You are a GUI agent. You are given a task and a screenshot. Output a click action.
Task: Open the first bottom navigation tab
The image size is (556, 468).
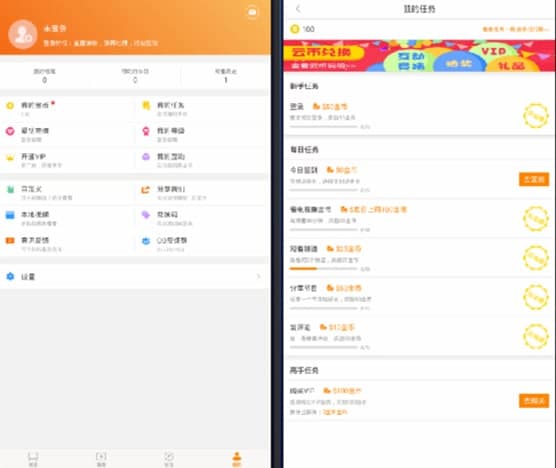33,459
